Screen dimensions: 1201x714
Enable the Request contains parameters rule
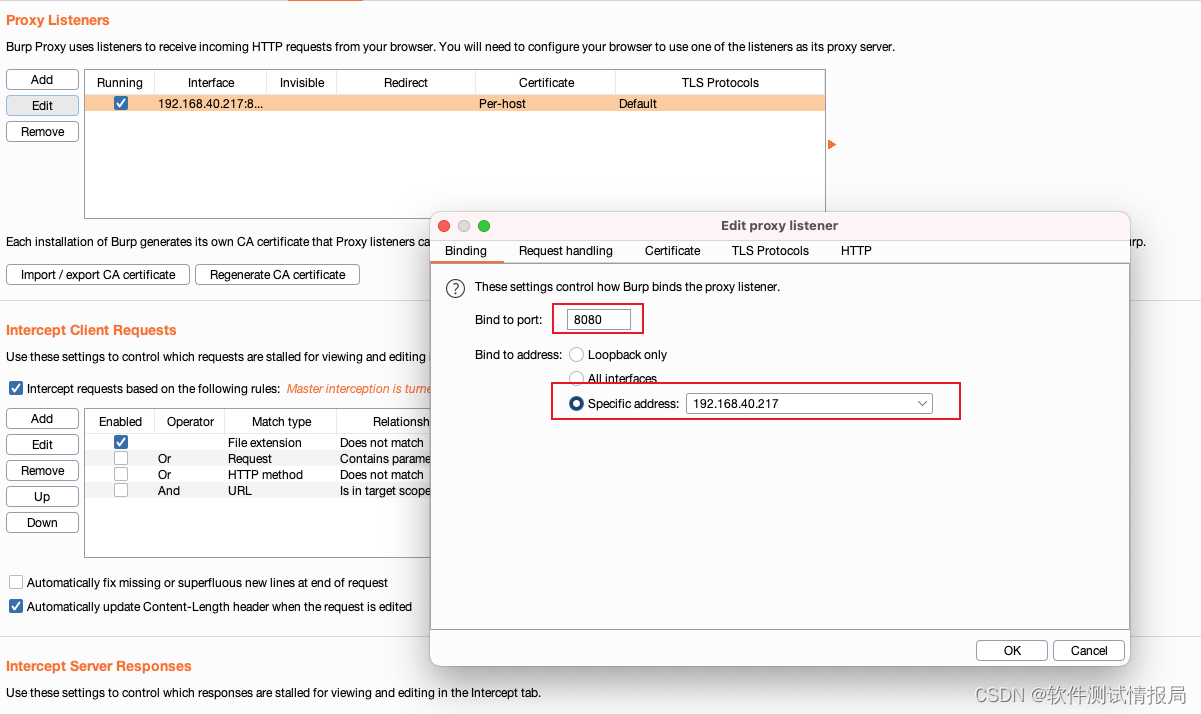pos(121,458)
